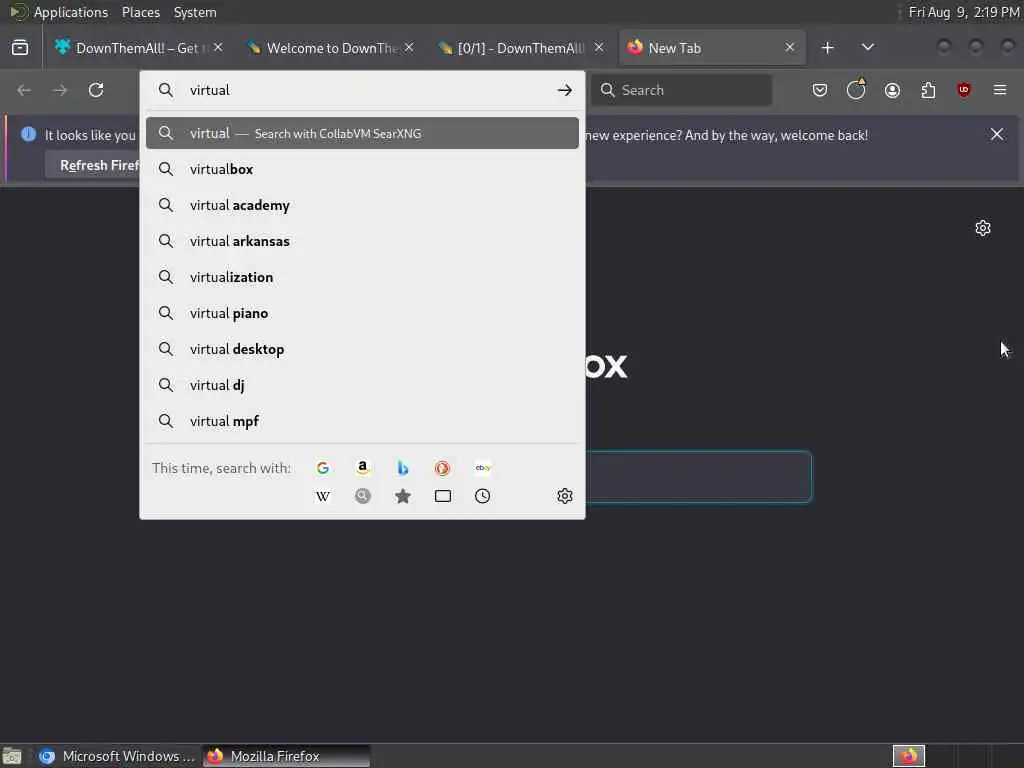
Task: Search with DuckDuckGo one-off engine
Action: 442,468
